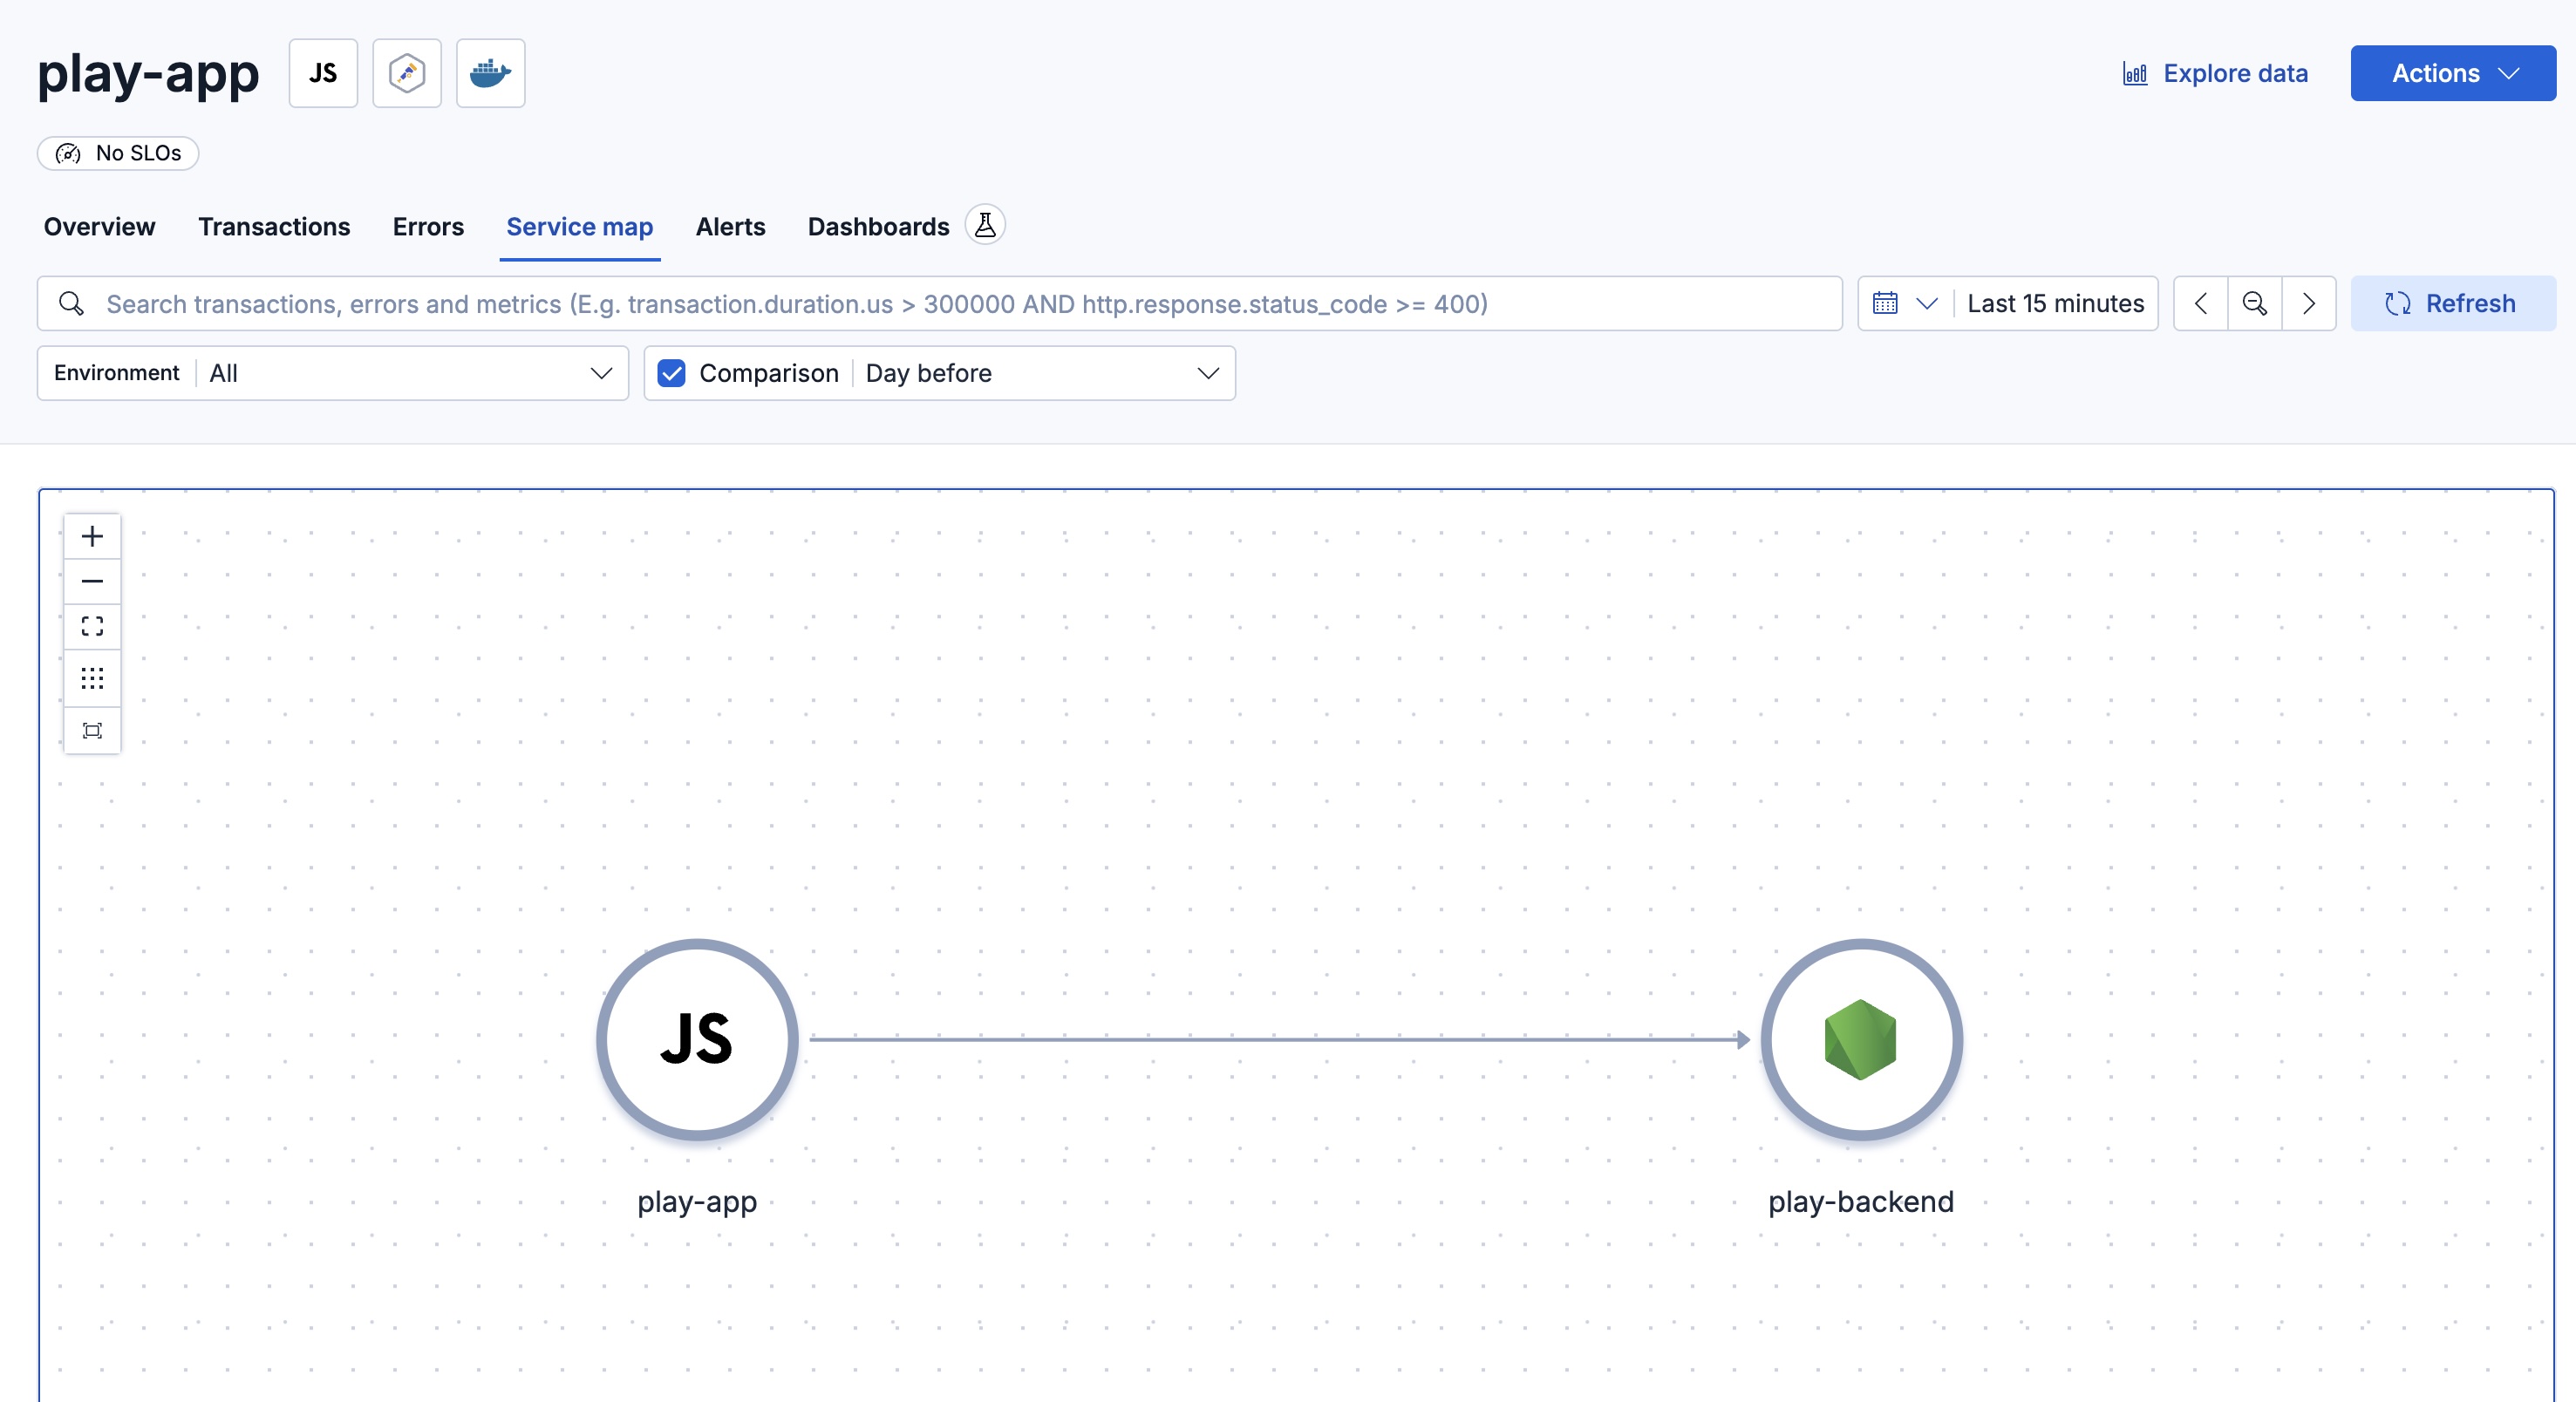The image size is (2576, 1402).
Task: Select the play-app JS node circle
Action: click(697, 1040)
